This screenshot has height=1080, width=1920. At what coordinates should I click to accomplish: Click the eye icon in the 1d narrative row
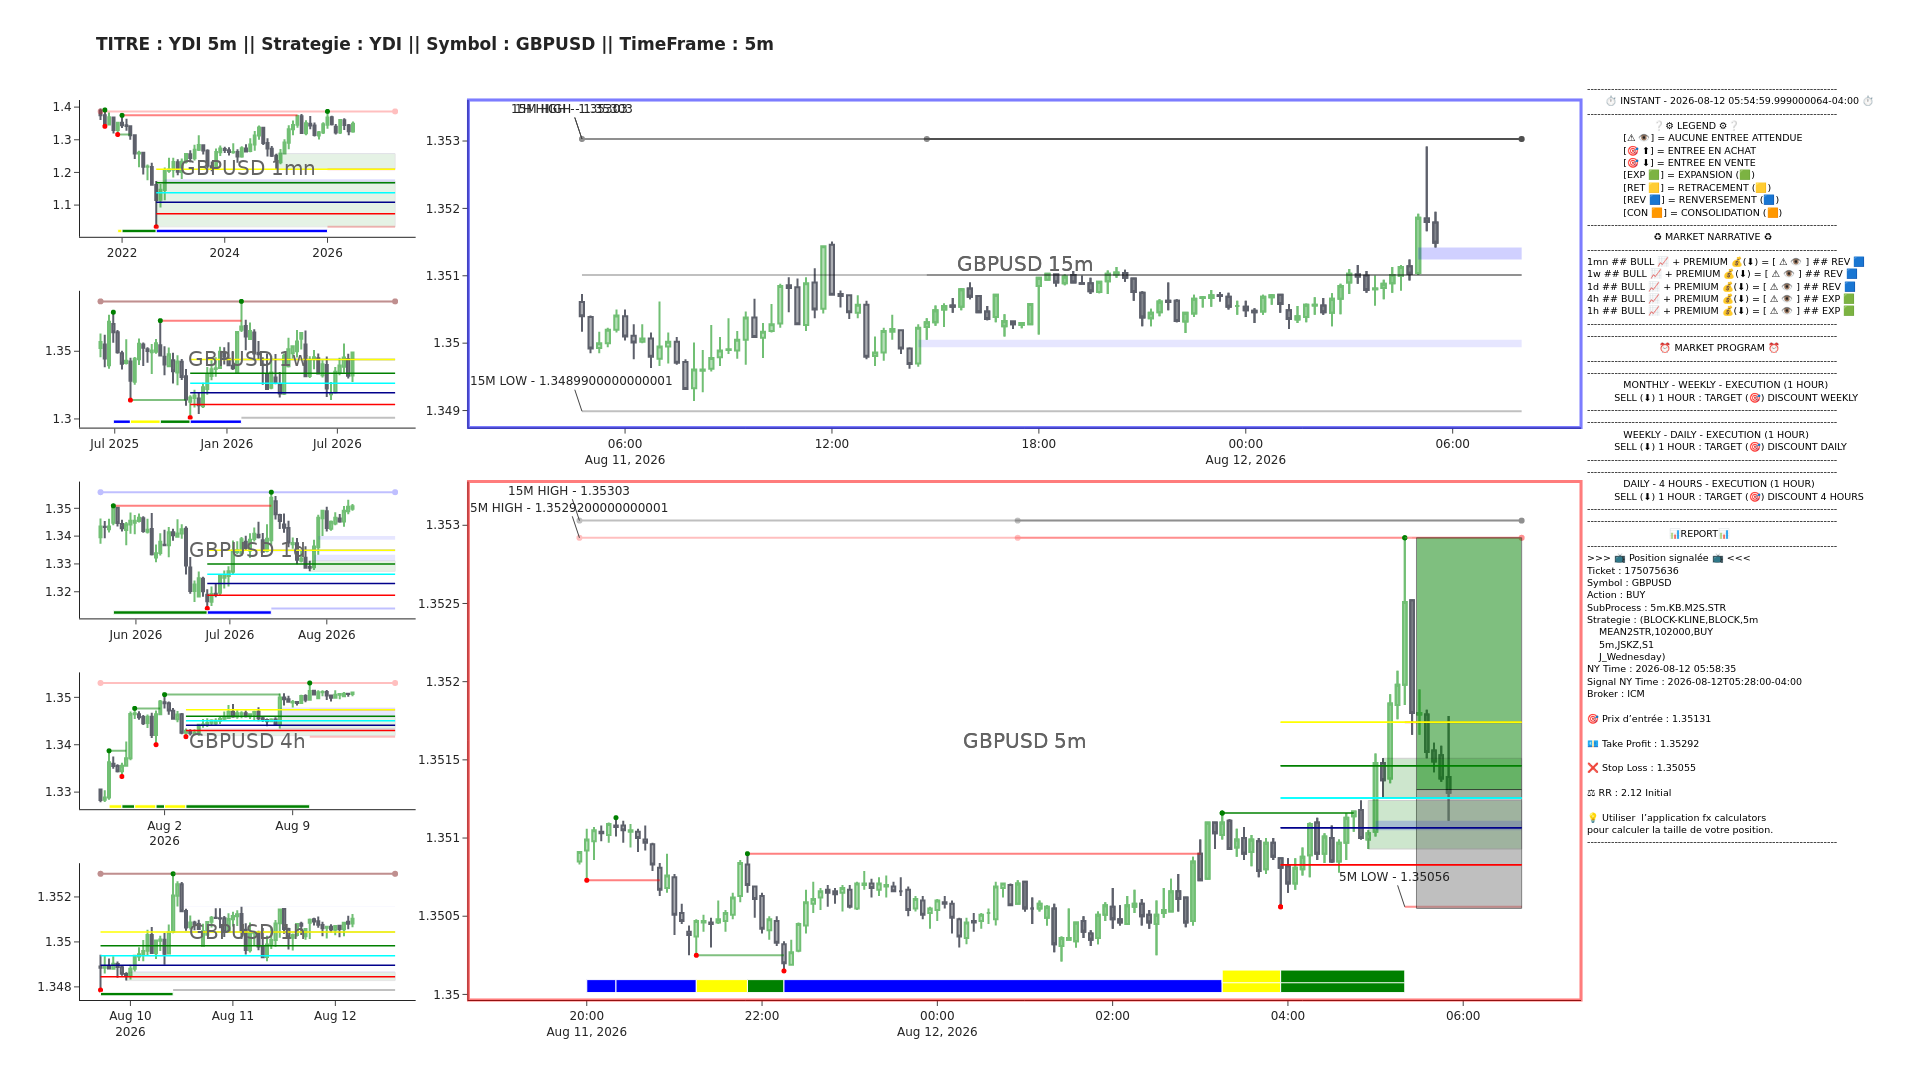(x=1786, y=287)
